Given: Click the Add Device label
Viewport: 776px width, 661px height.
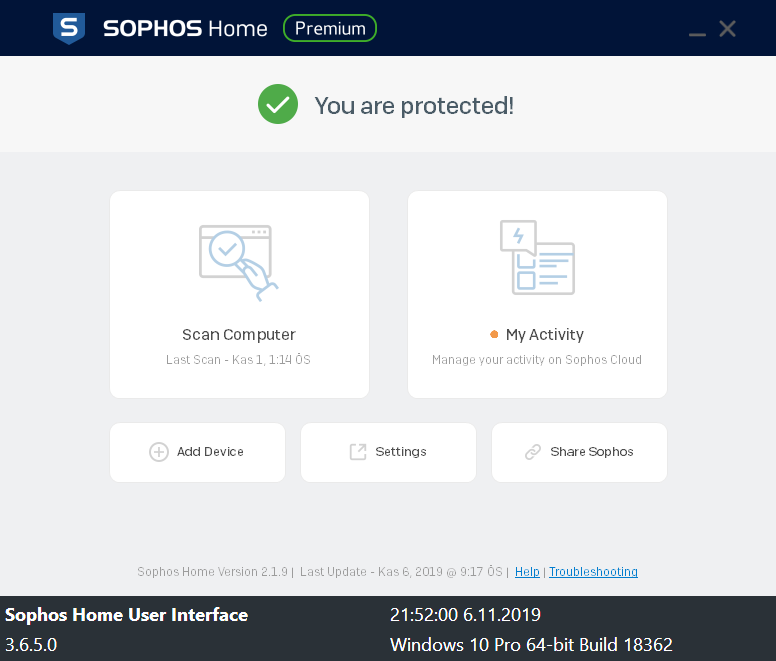Looking at the screenshot, I should [210, 452].
